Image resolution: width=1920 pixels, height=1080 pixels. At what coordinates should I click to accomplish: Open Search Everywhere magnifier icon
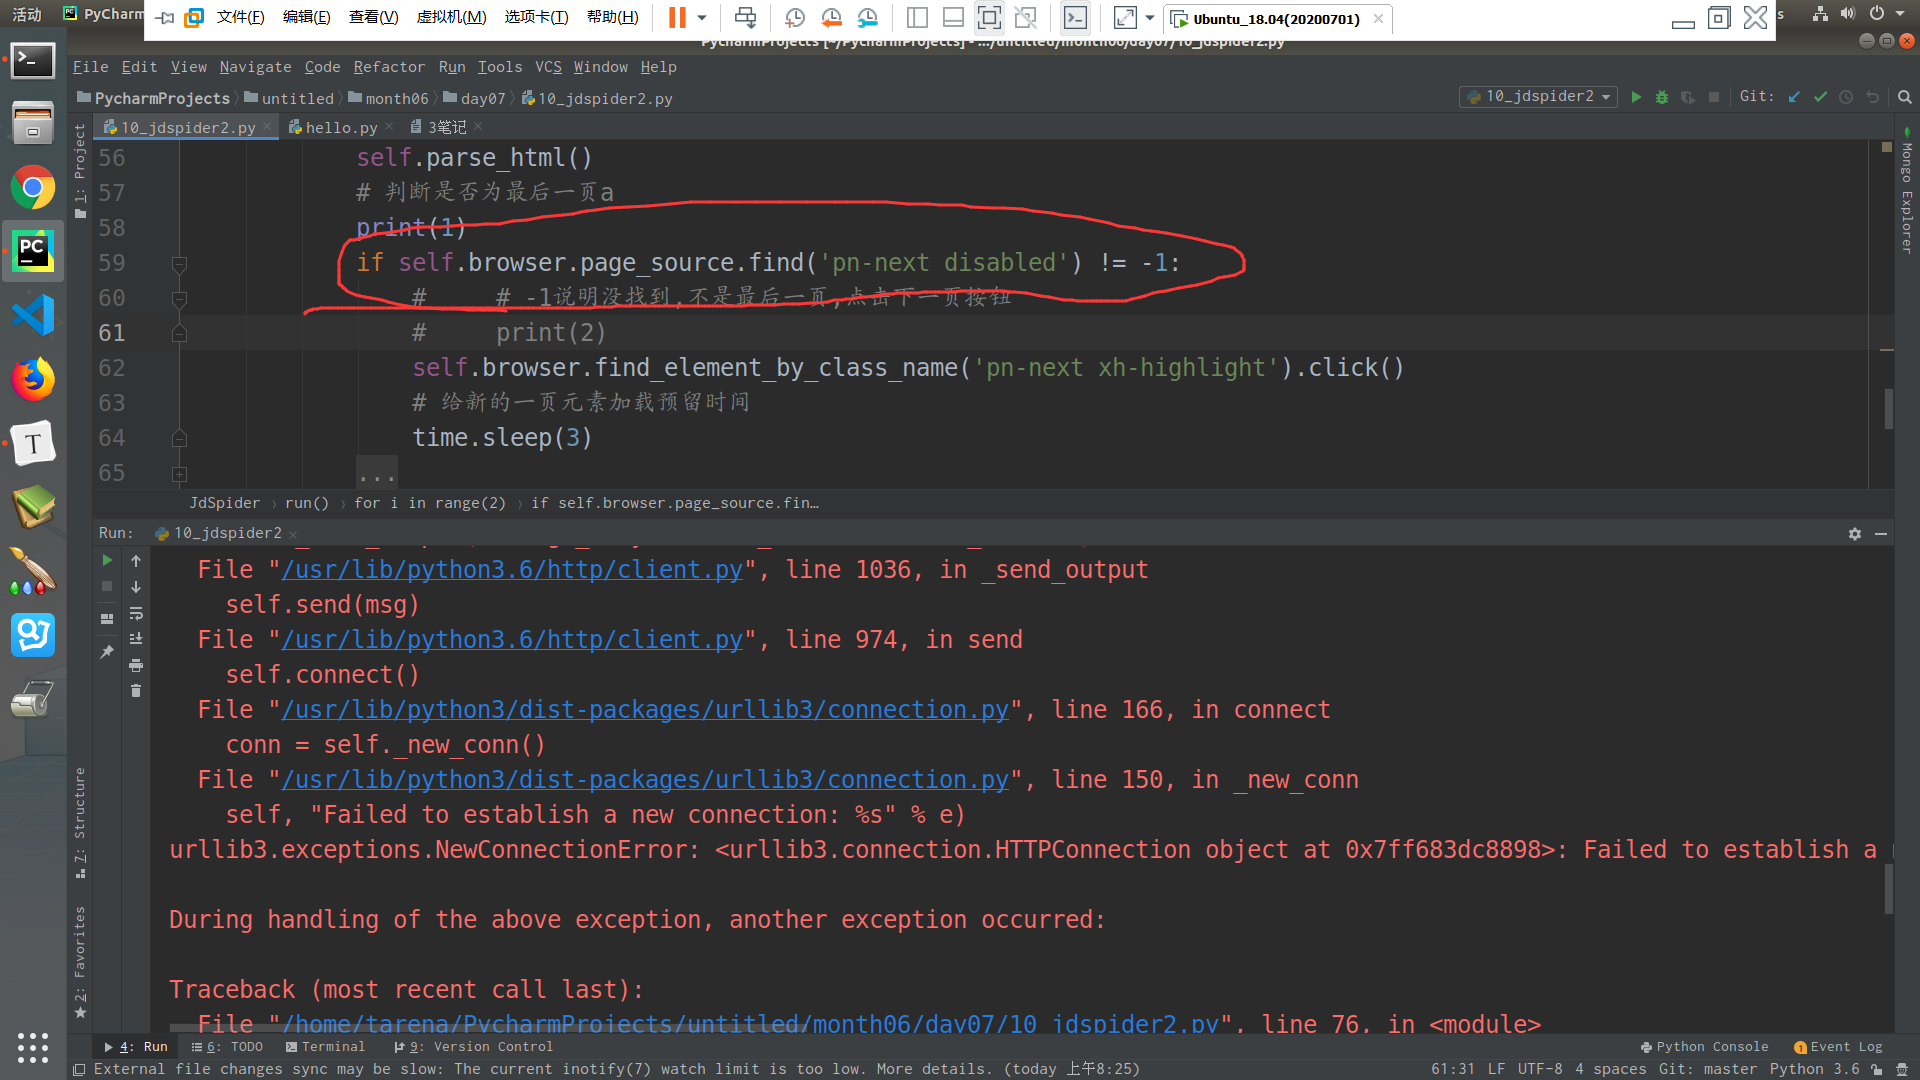pos(1904,97)
